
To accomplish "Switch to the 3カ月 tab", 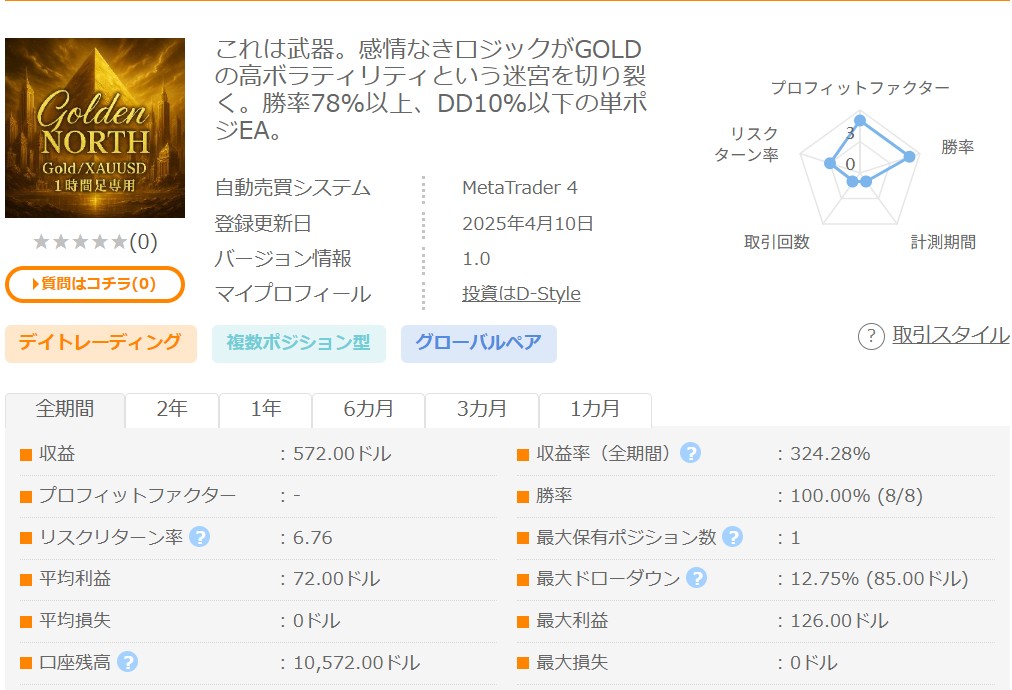I will click(x=482, y=409).
